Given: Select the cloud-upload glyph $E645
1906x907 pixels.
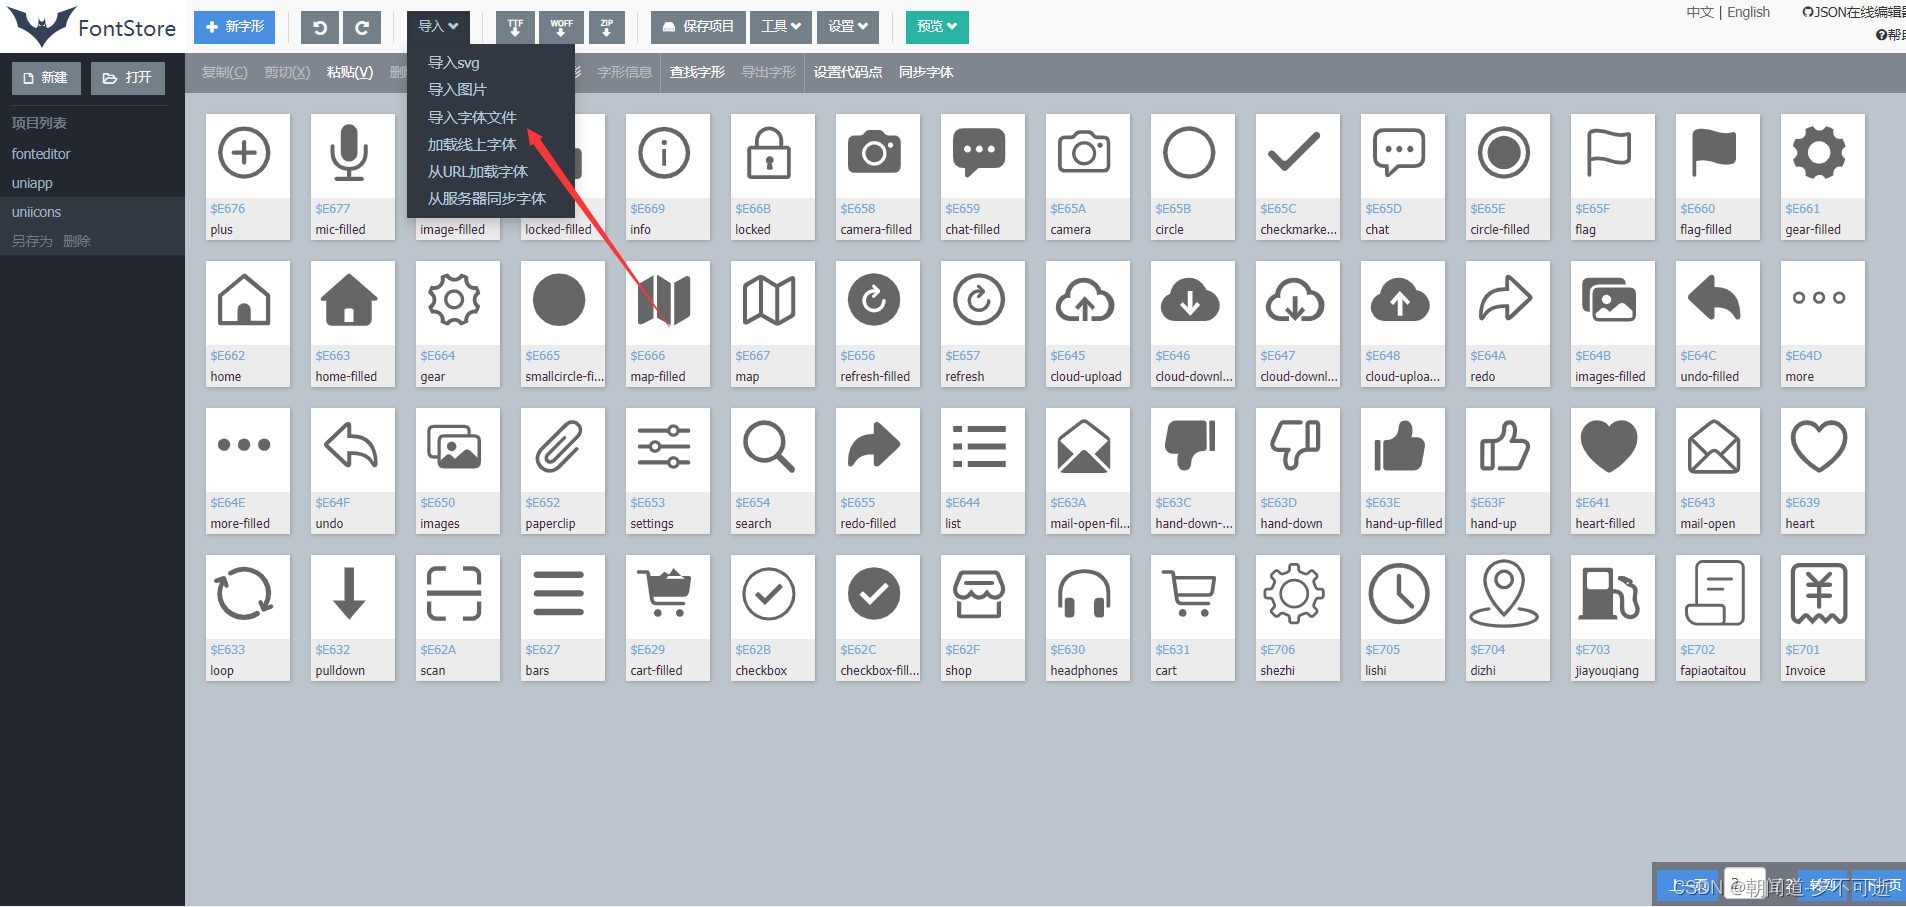Looking at the screenshot, I should pyautogui.click(x=1088, y=324).
